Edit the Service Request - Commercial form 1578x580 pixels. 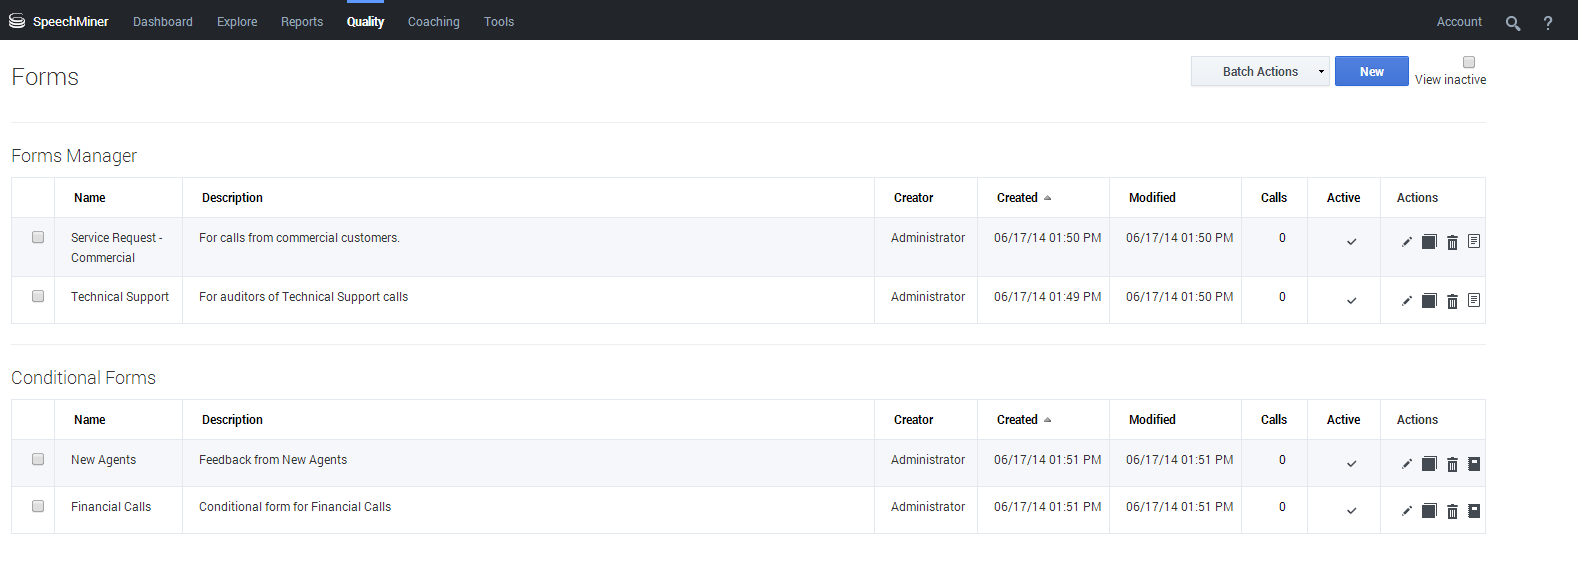[x=1406, y=242]
